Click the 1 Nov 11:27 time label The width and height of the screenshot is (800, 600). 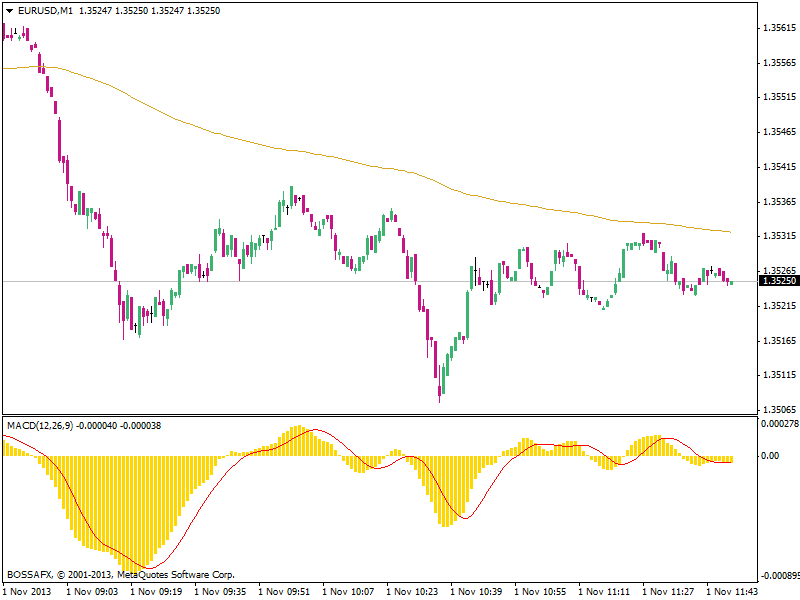click(x=668, y=592)
